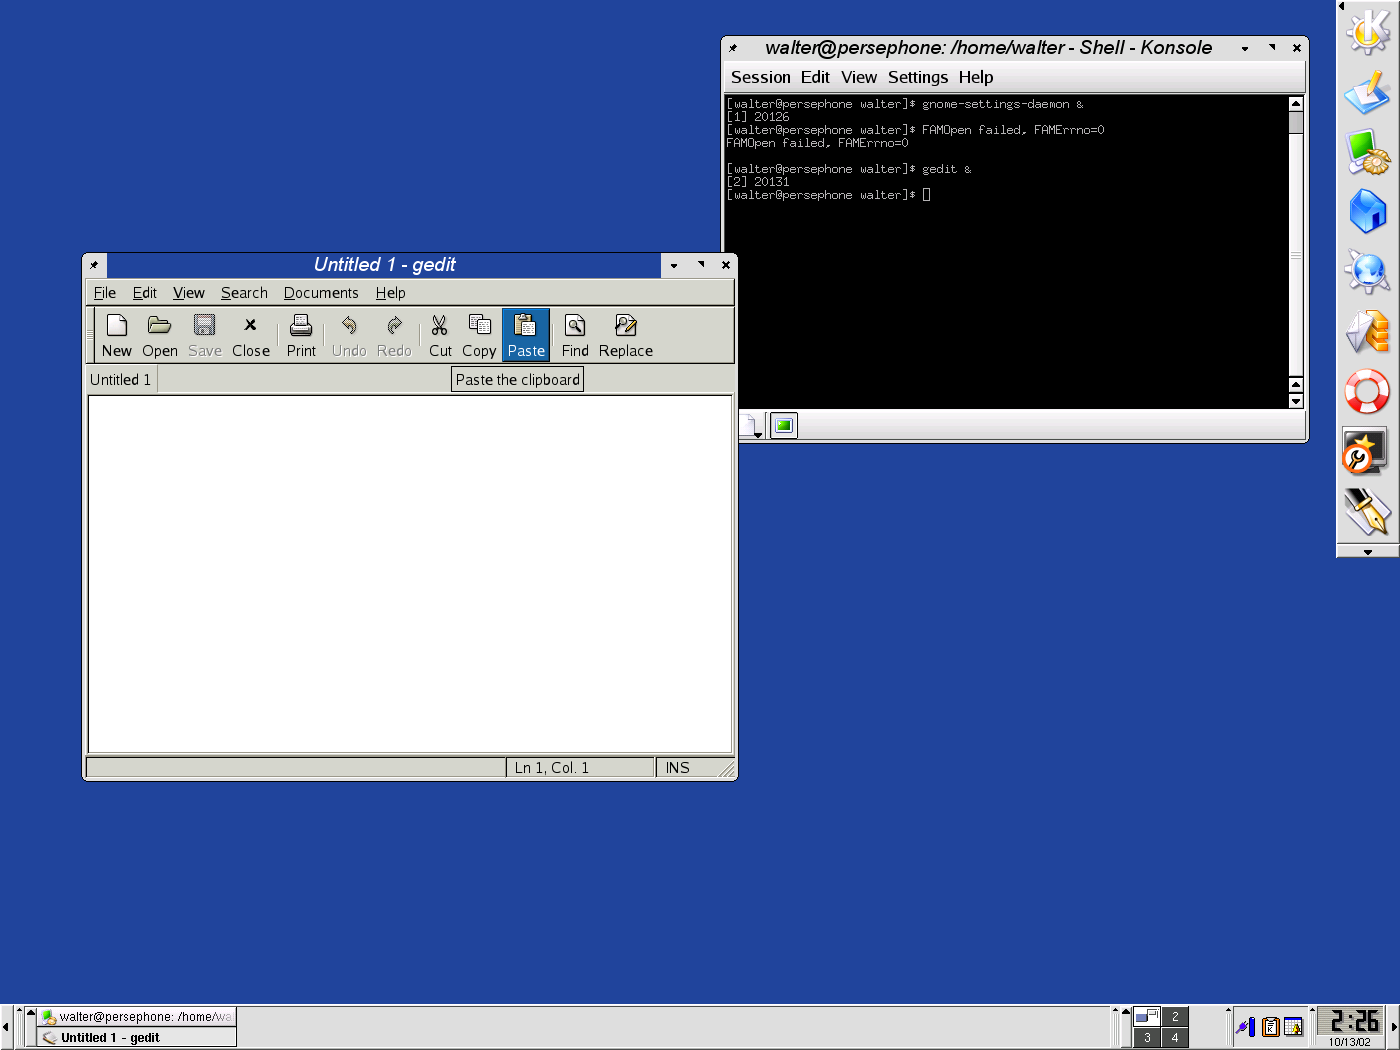Expand the side panel's bottom arrow
Screen dimensions: 1400x1050
[x=1367, y=551]
